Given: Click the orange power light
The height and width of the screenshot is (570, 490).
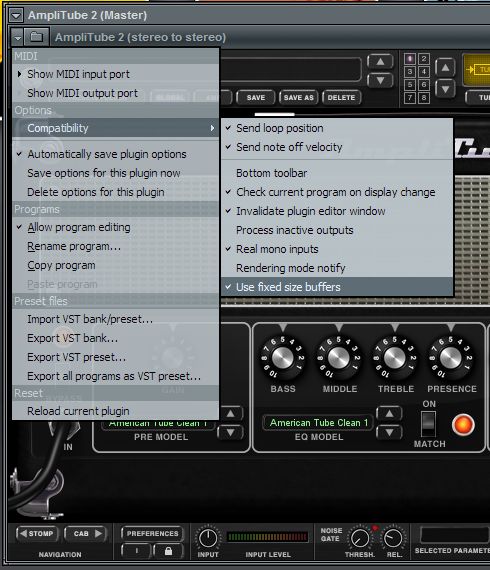Looking at the screenshot, I should click(x=463, y=425).
